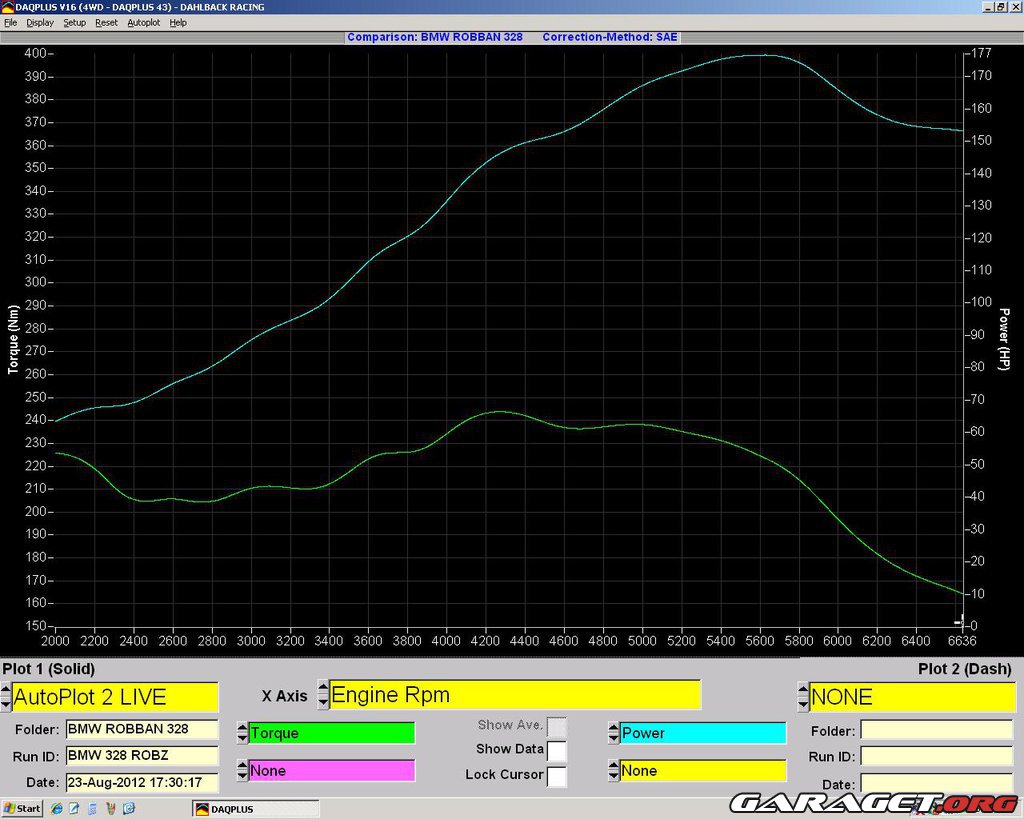The height and width of the screenshot is (819, 1024).
Task: Click the AutoPlot 2 LIVE yellow field
Action: click(115, 697)
